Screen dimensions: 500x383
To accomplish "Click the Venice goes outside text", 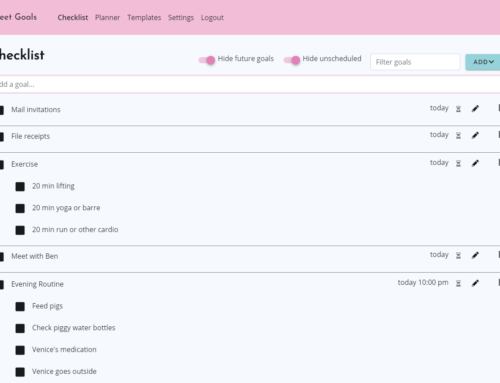I will coord(64,371).
